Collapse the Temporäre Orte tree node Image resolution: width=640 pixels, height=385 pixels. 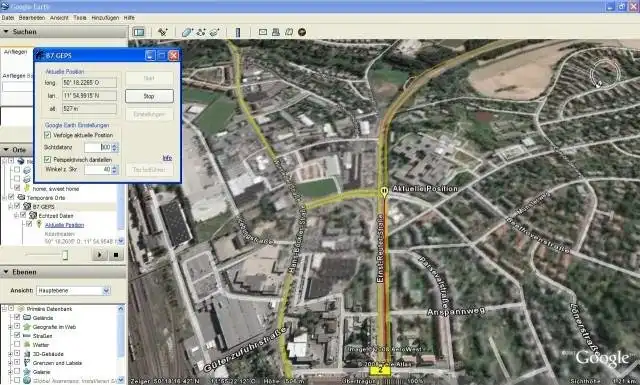(x=4, y=197)
